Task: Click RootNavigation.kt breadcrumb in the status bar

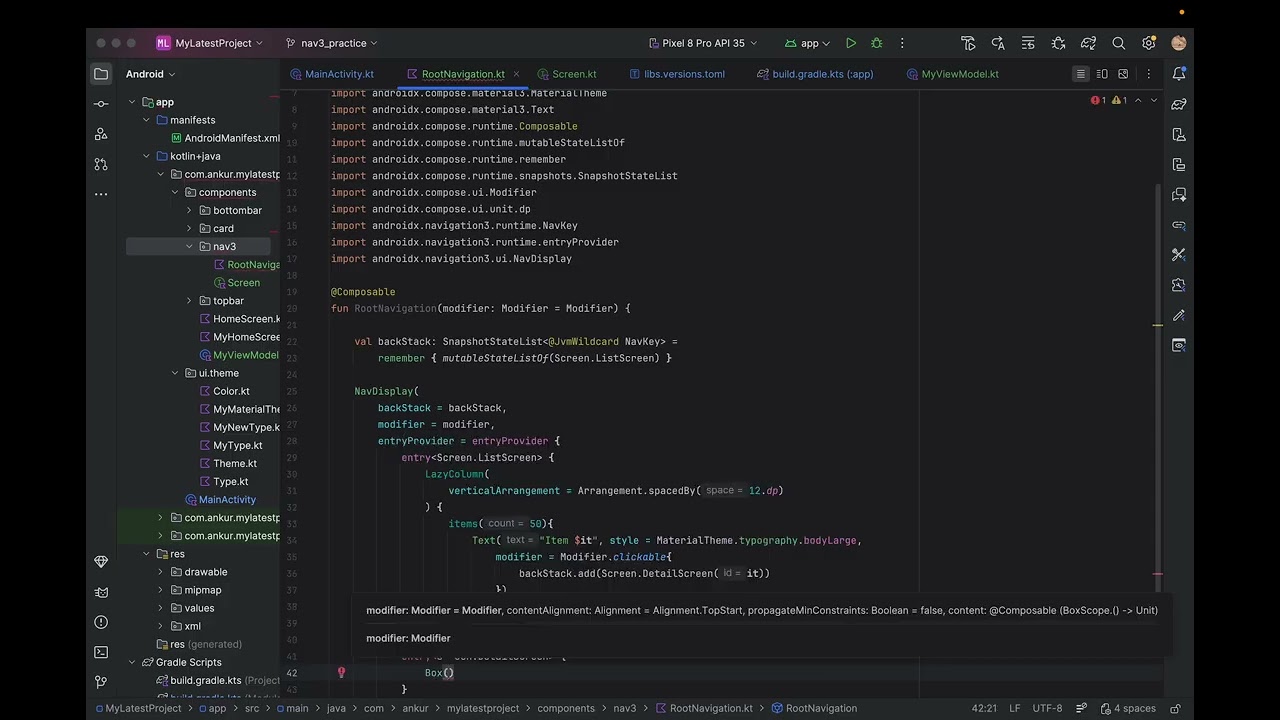Action: [x=704, y=708]
